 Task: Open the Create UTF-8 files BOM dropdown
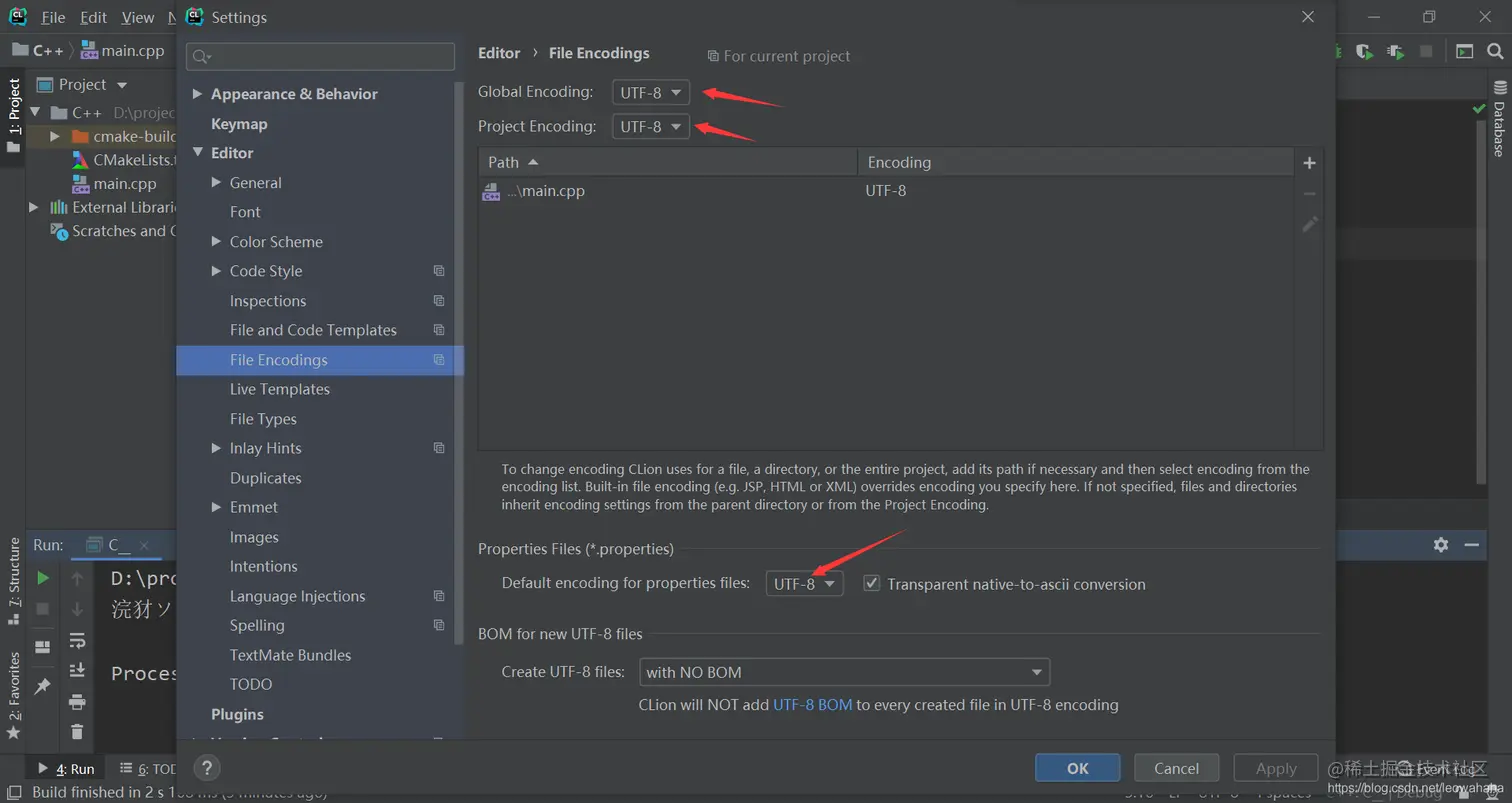tap(844, 672)
